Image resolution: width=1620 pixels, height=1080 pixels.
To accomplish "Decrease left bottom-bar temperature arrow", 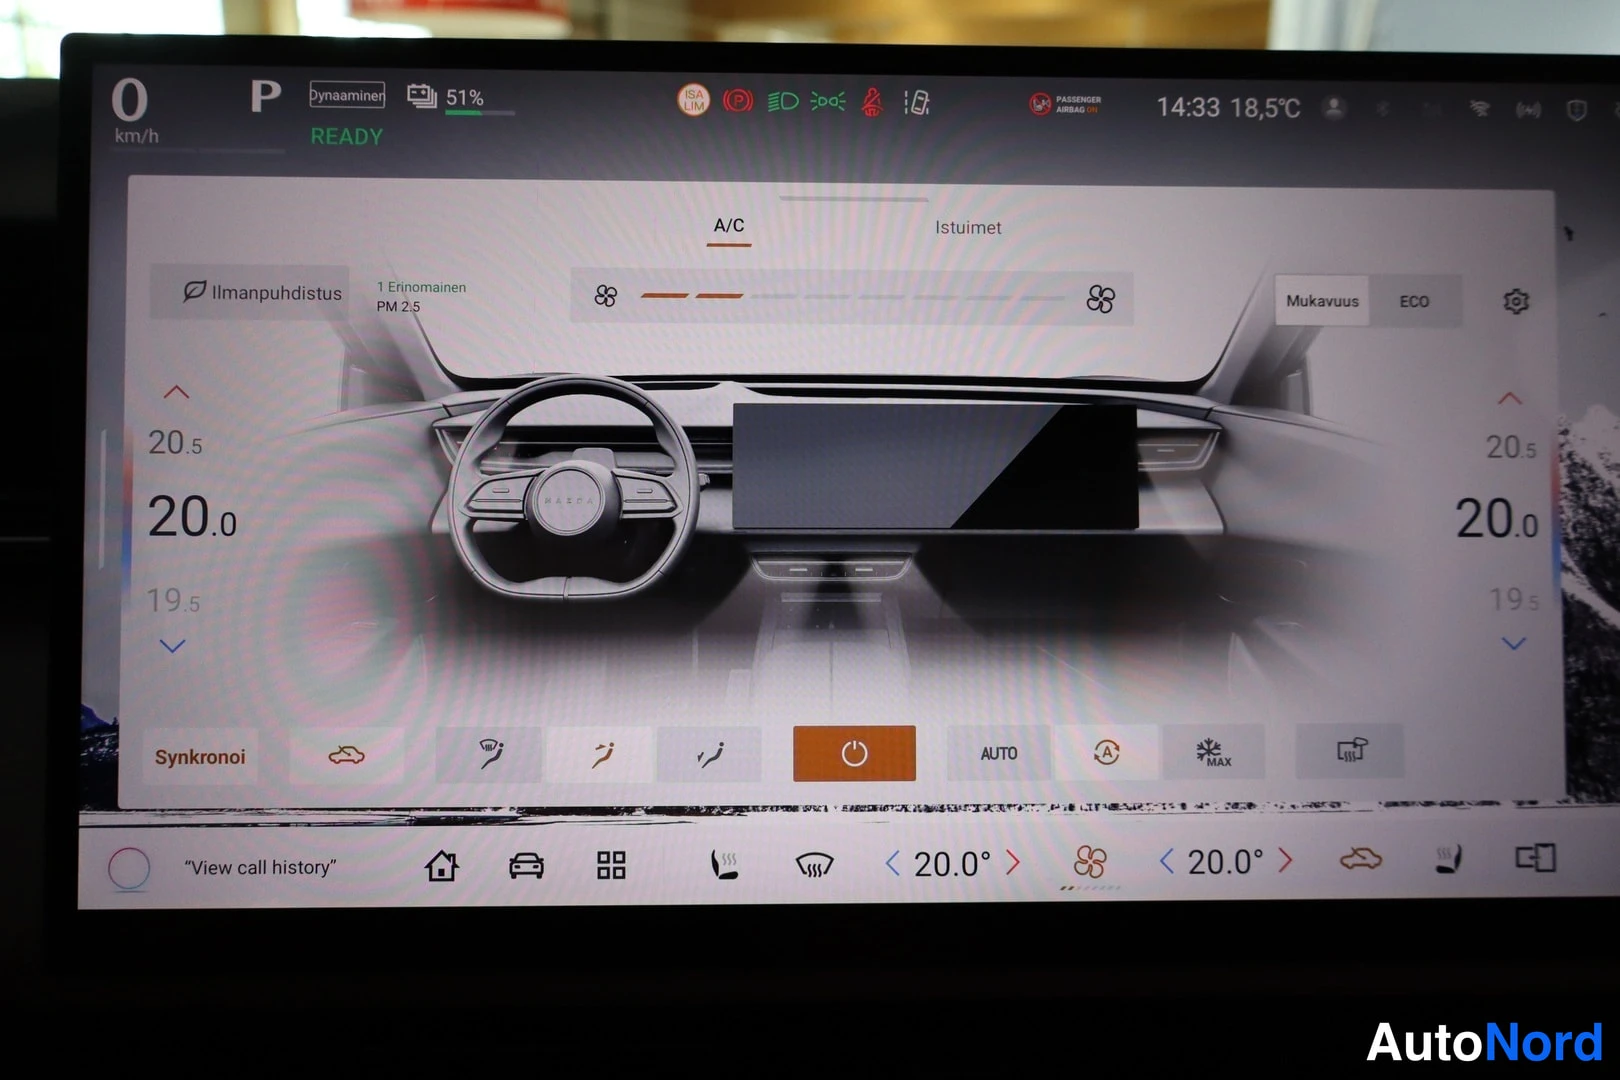I will click(x=893, y=863).
